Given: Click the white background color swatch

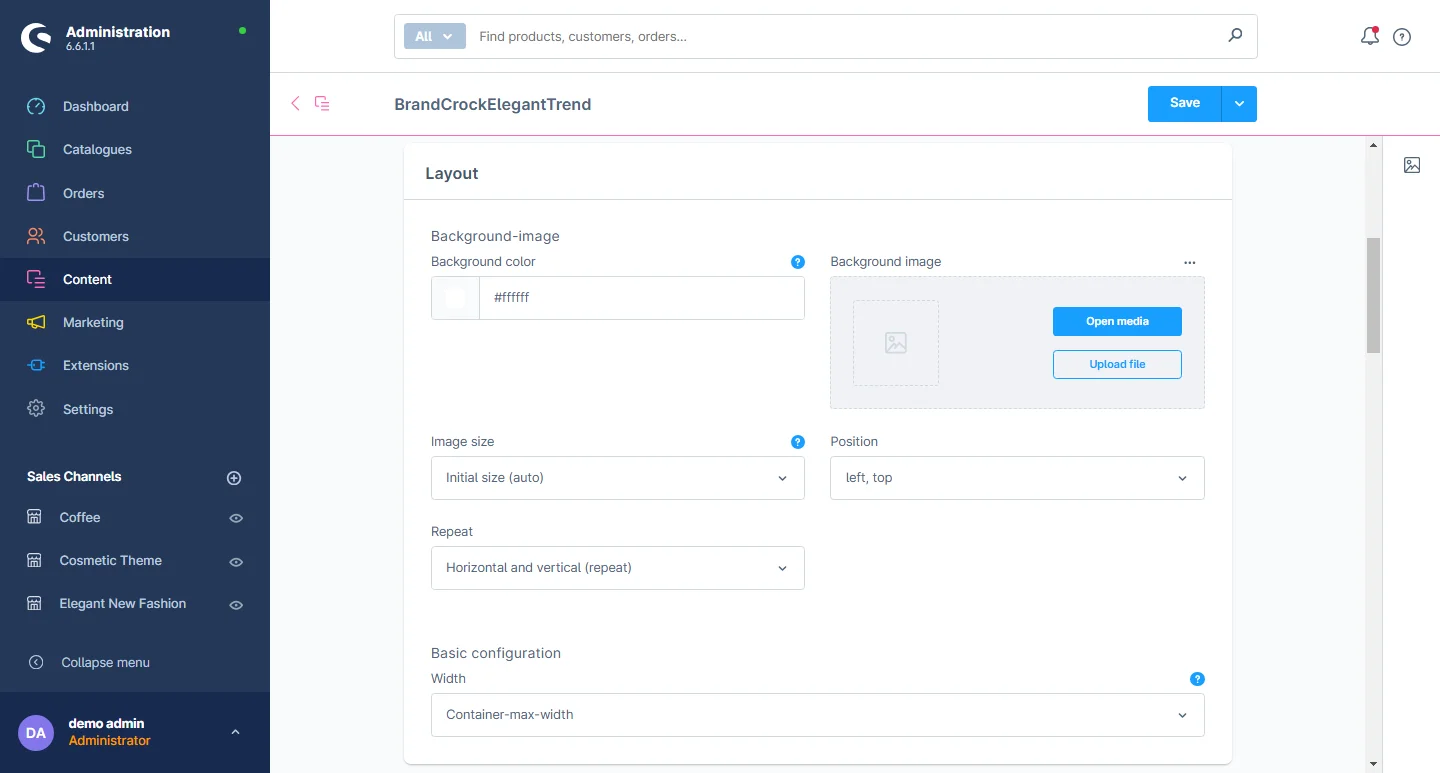Looking at the screenshot, I should (455, 298).
